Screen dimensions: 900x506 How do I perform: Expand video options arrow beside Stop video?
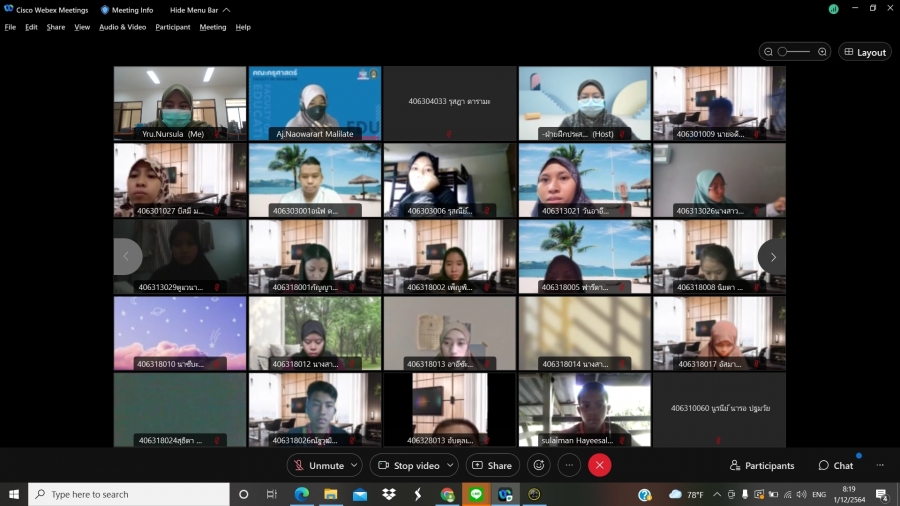click(x=450, y=465)
